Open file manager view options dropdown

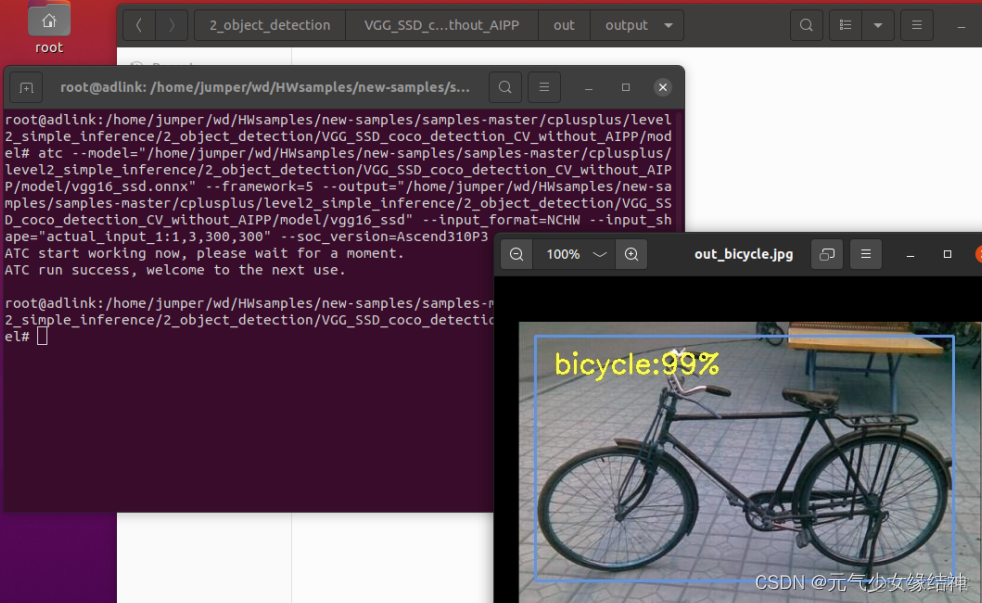coord(878,25)
